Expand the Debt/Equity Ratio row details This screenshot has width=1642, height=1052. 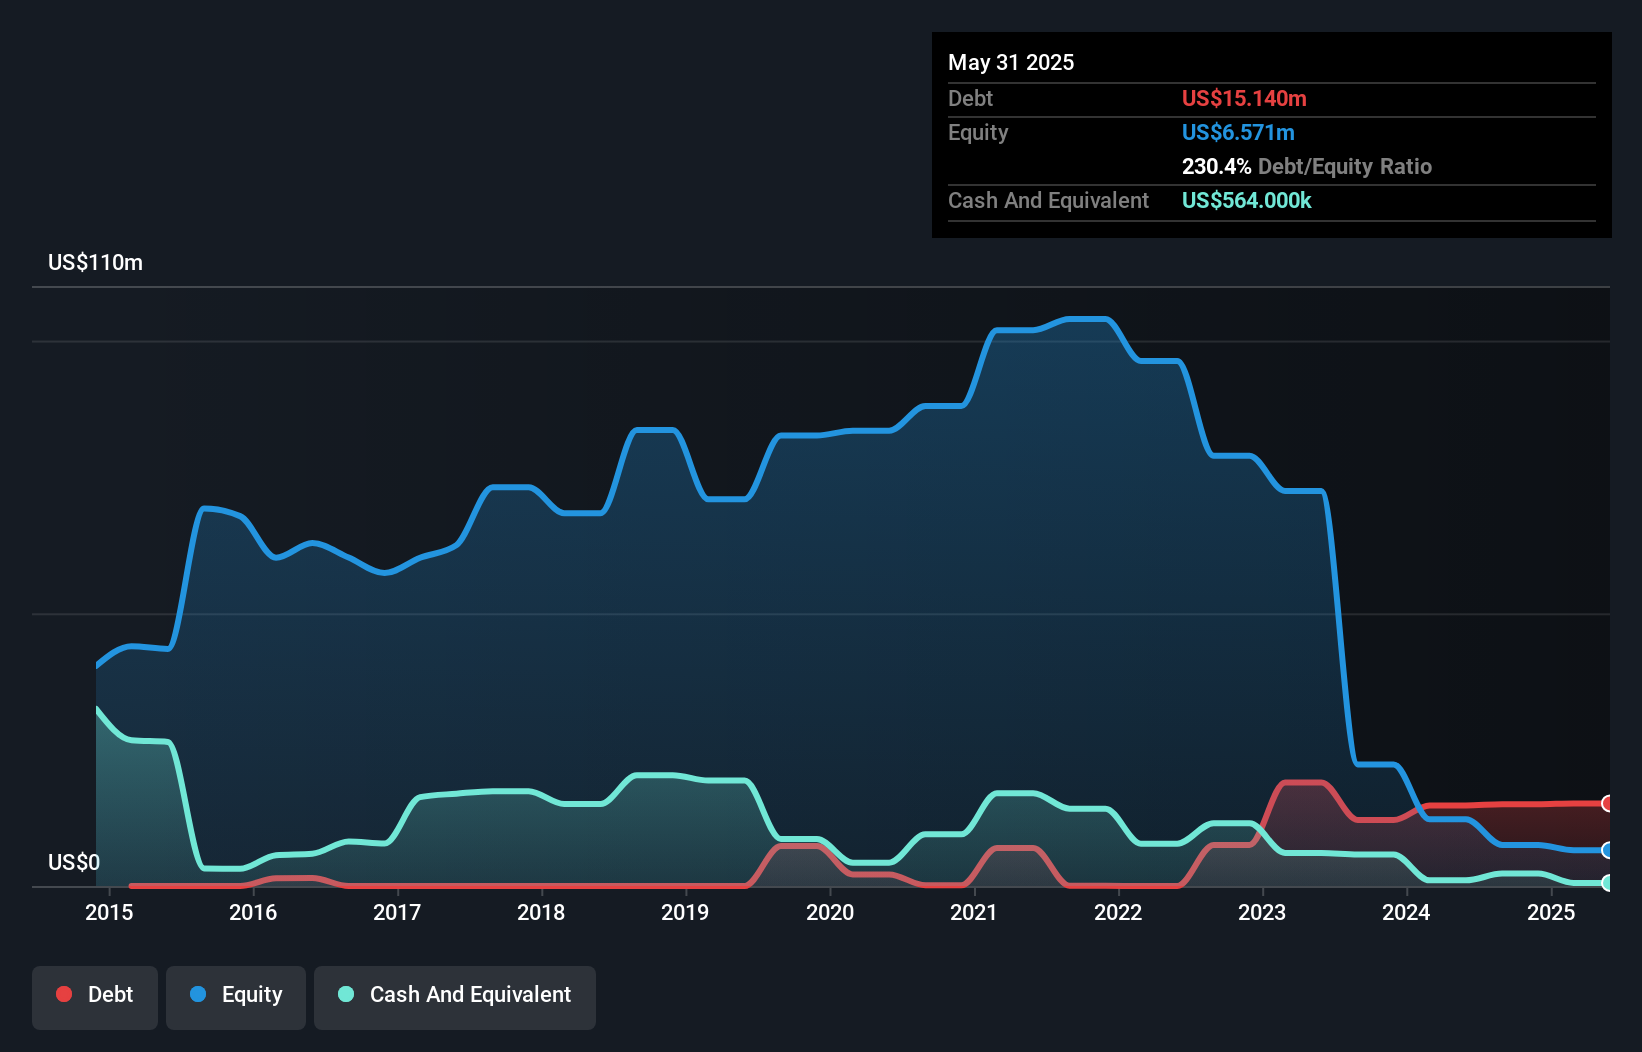1306,166
